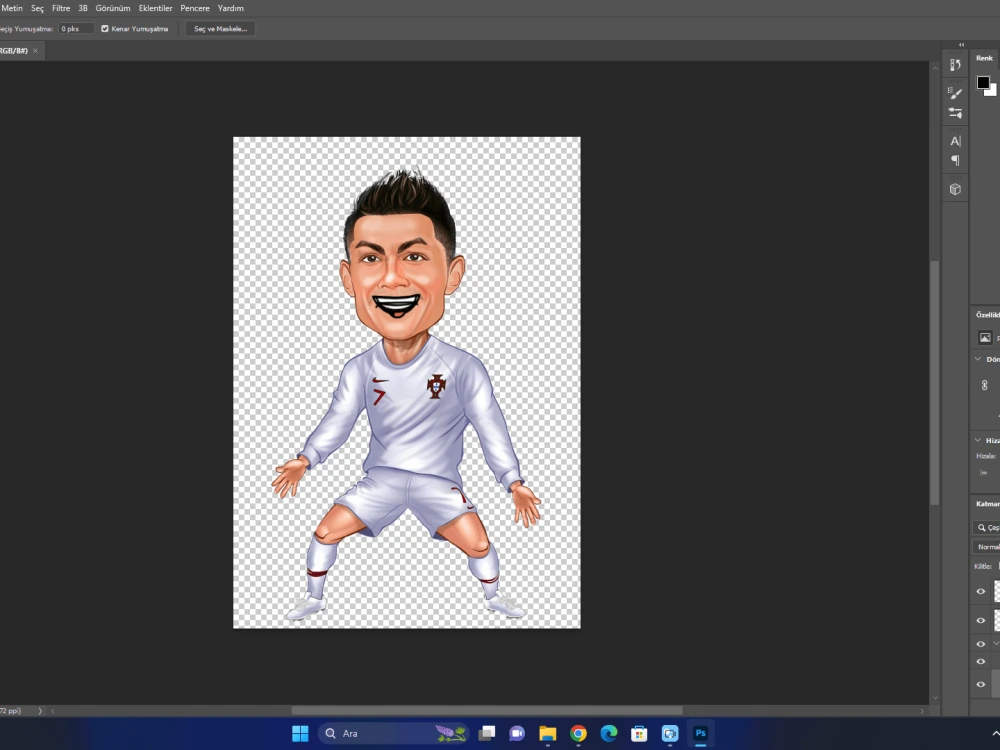
Task: Open the 3B menu
Action: coord(83,8)
